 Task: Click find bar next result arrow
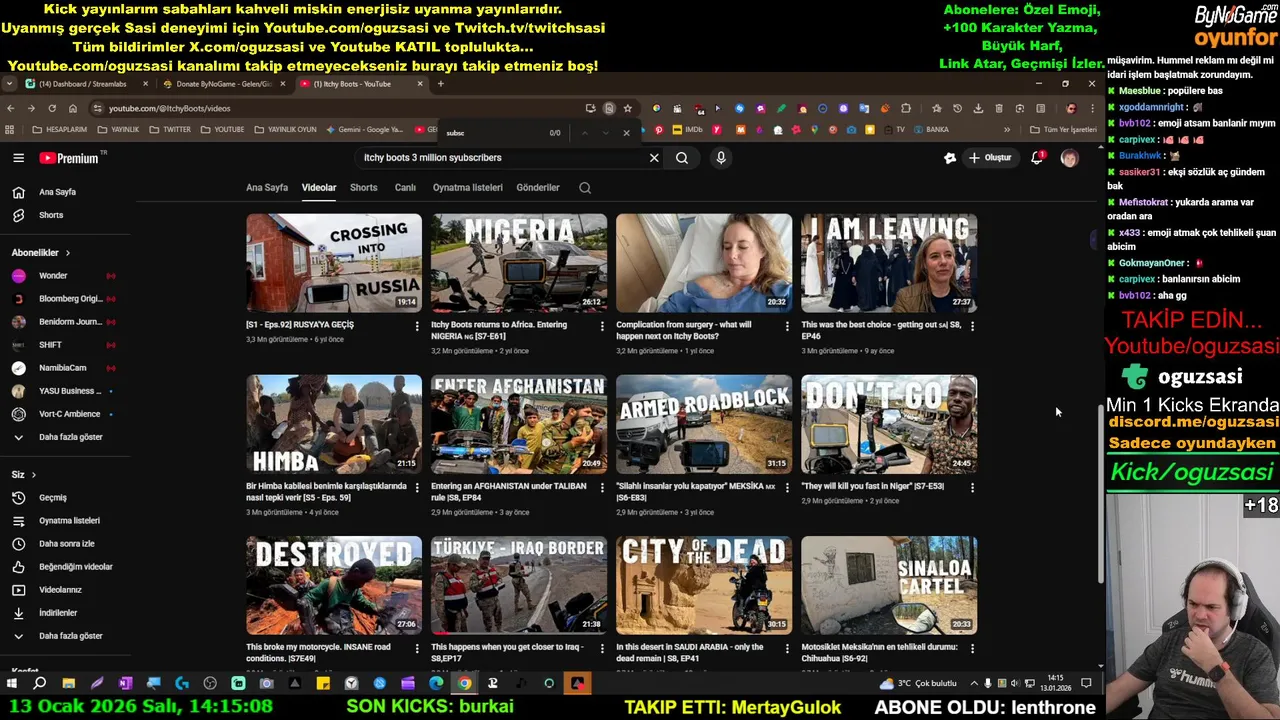pos(606,133)
